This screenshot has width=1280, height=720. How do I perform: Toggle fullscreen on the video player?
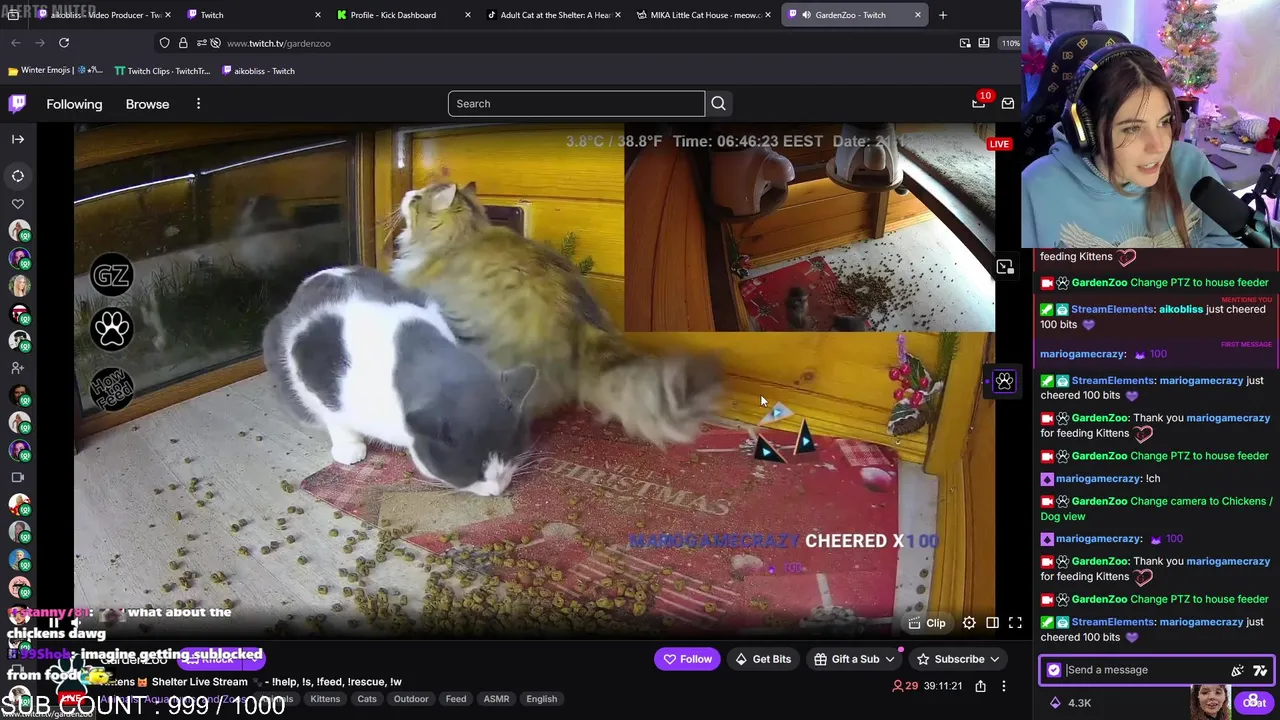(1015, 623)
